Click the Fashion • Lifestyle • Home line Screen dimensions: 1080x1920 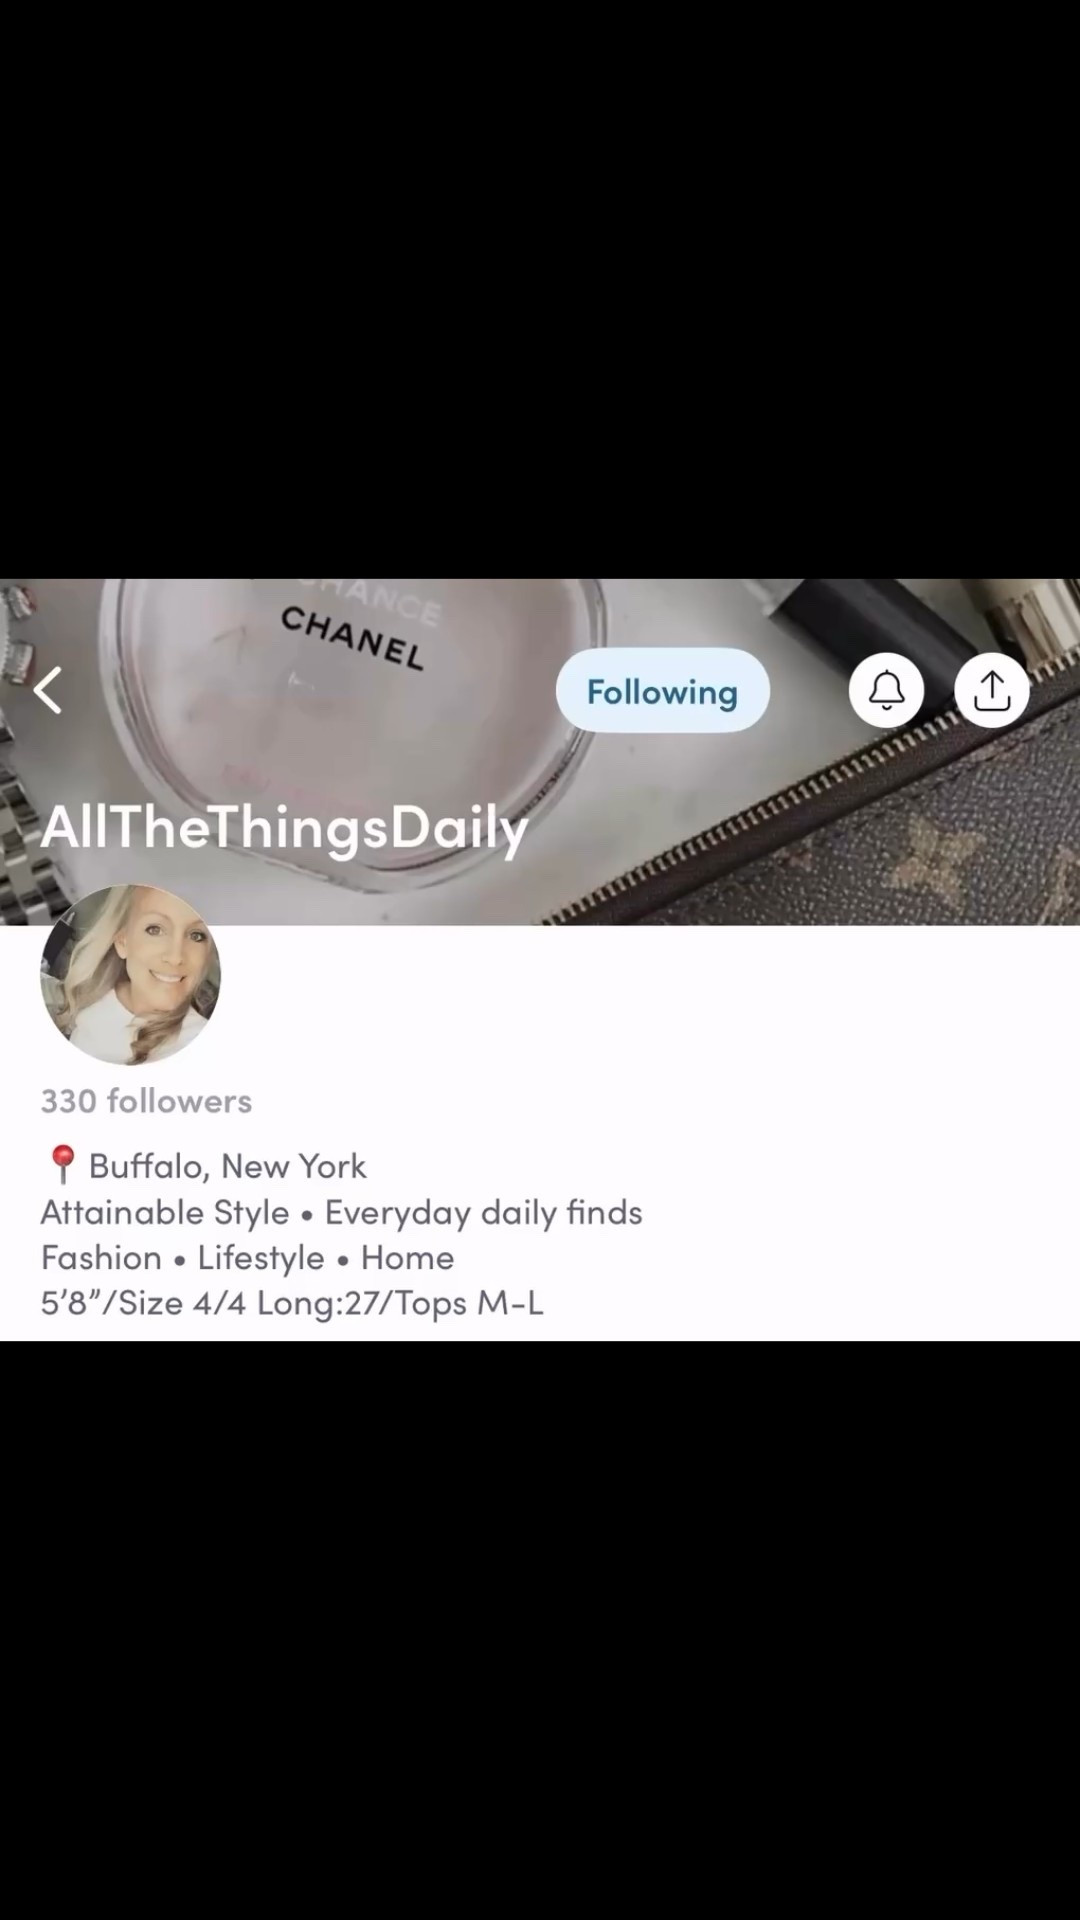[247, 1257]
